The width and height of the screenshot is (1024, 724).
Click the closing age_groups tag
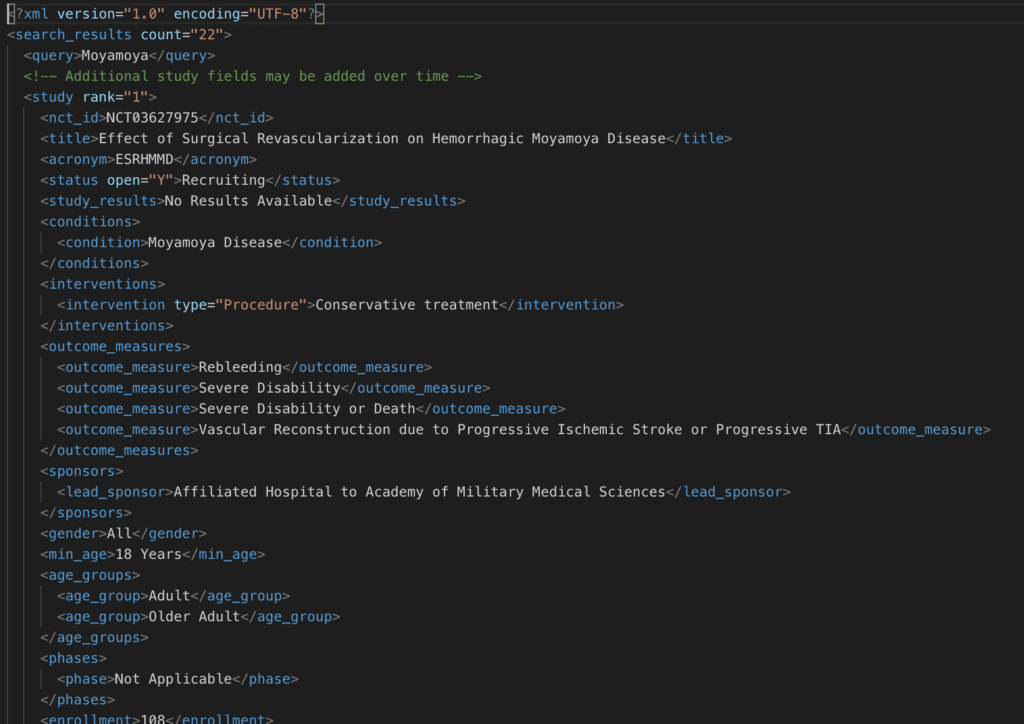pyautogui.click(x=94, y=638)
